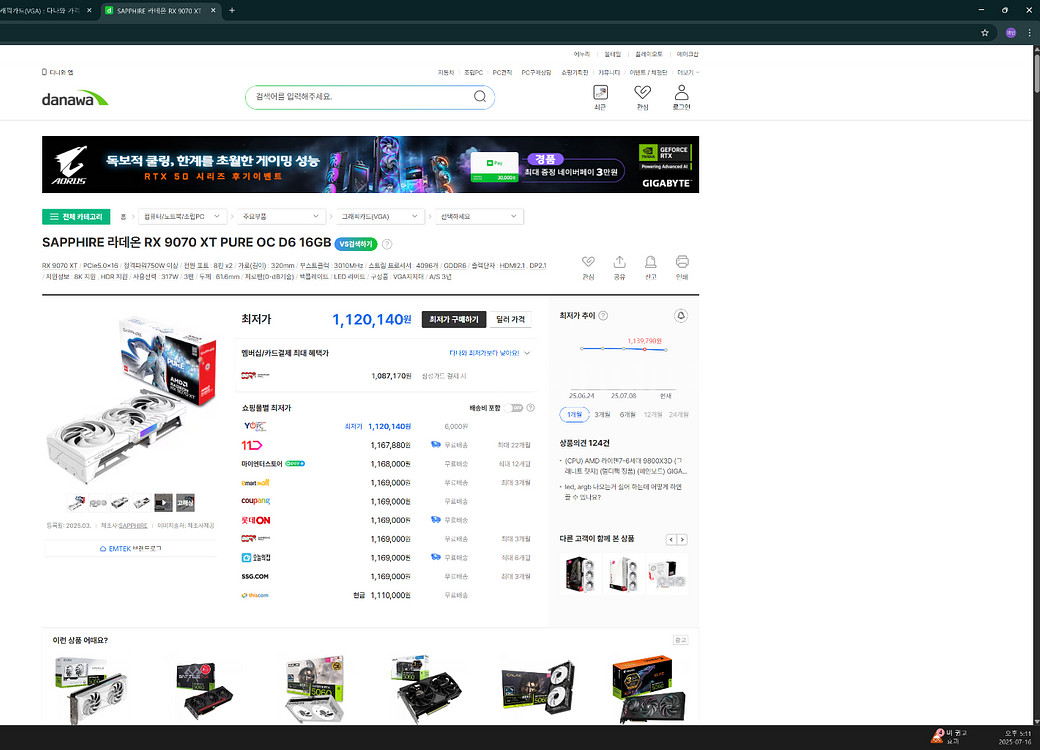Show previous related products with left arrow
This screenshot has height=750, width=1040.
[x=671, y=539]
